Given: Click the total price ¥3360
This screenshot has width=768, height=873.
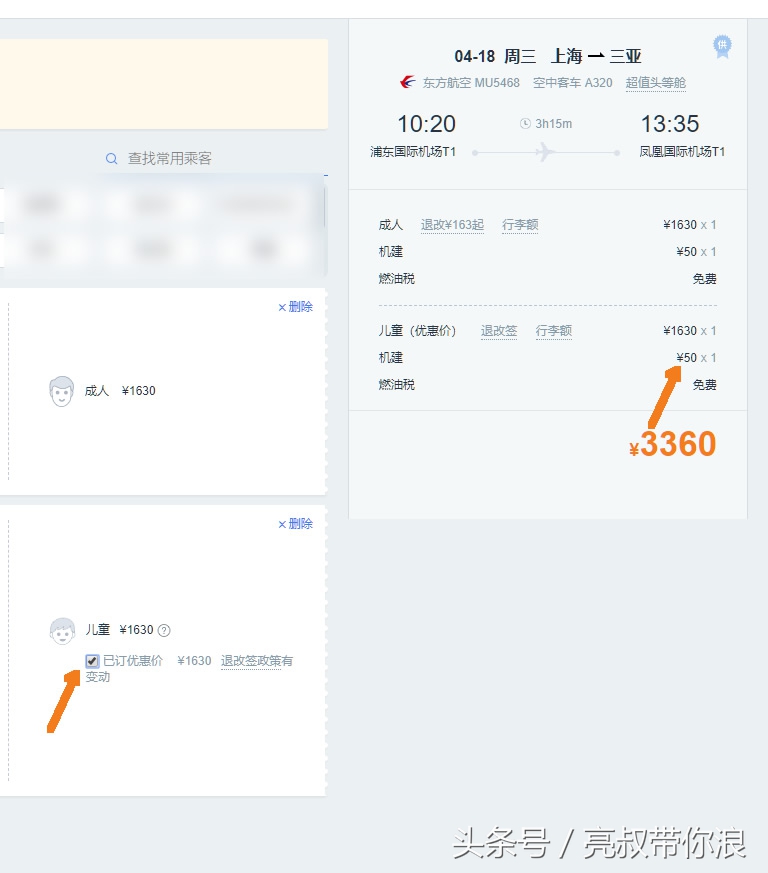Looking at the screenshot, I should (x=672, y=444).
